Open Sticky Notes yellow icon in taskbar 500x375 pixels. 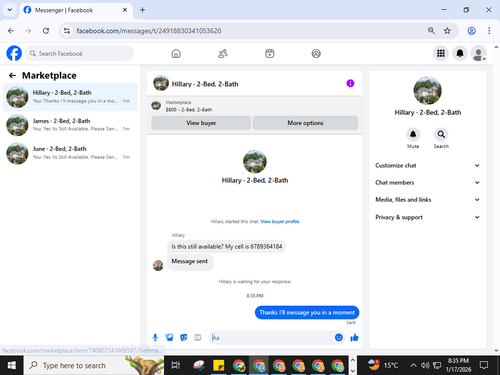(219, 365)
